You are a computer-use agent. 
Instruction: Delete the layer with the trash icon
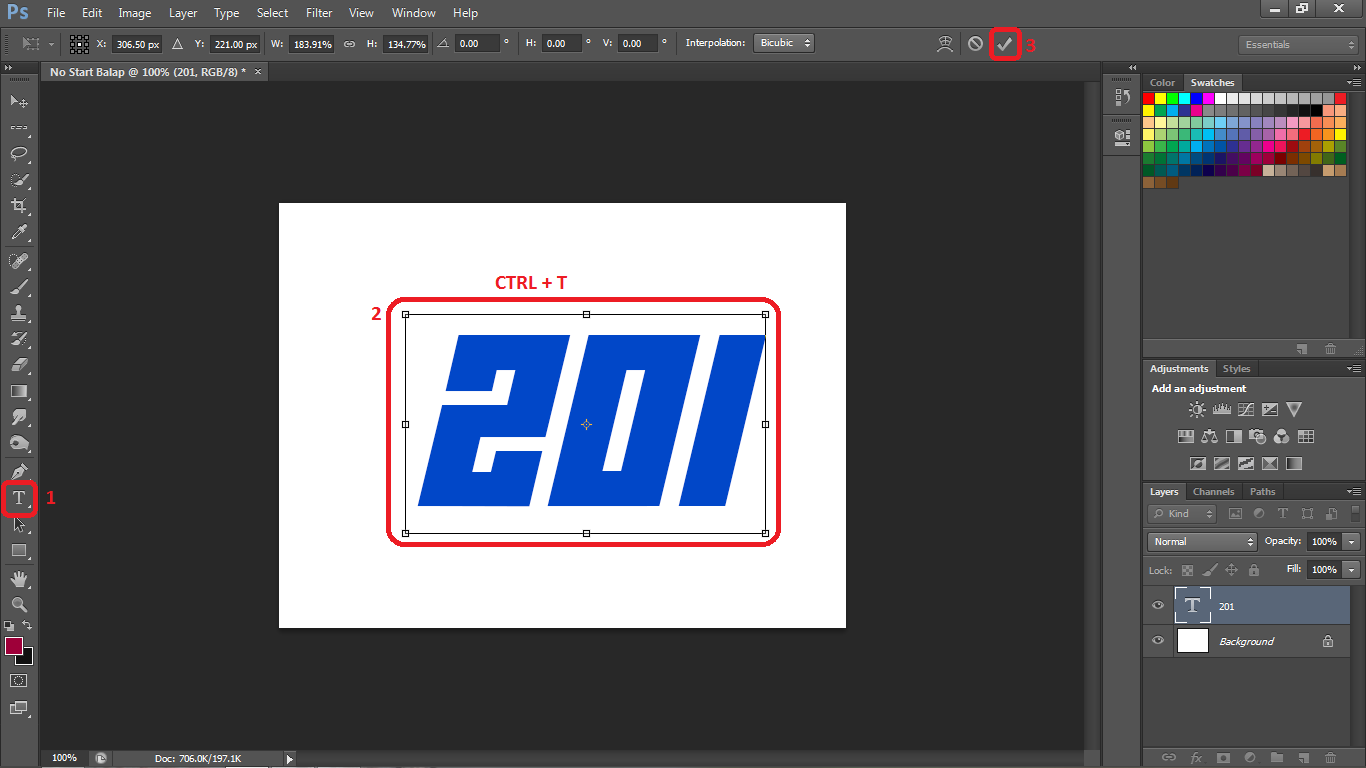(1331, 758)
